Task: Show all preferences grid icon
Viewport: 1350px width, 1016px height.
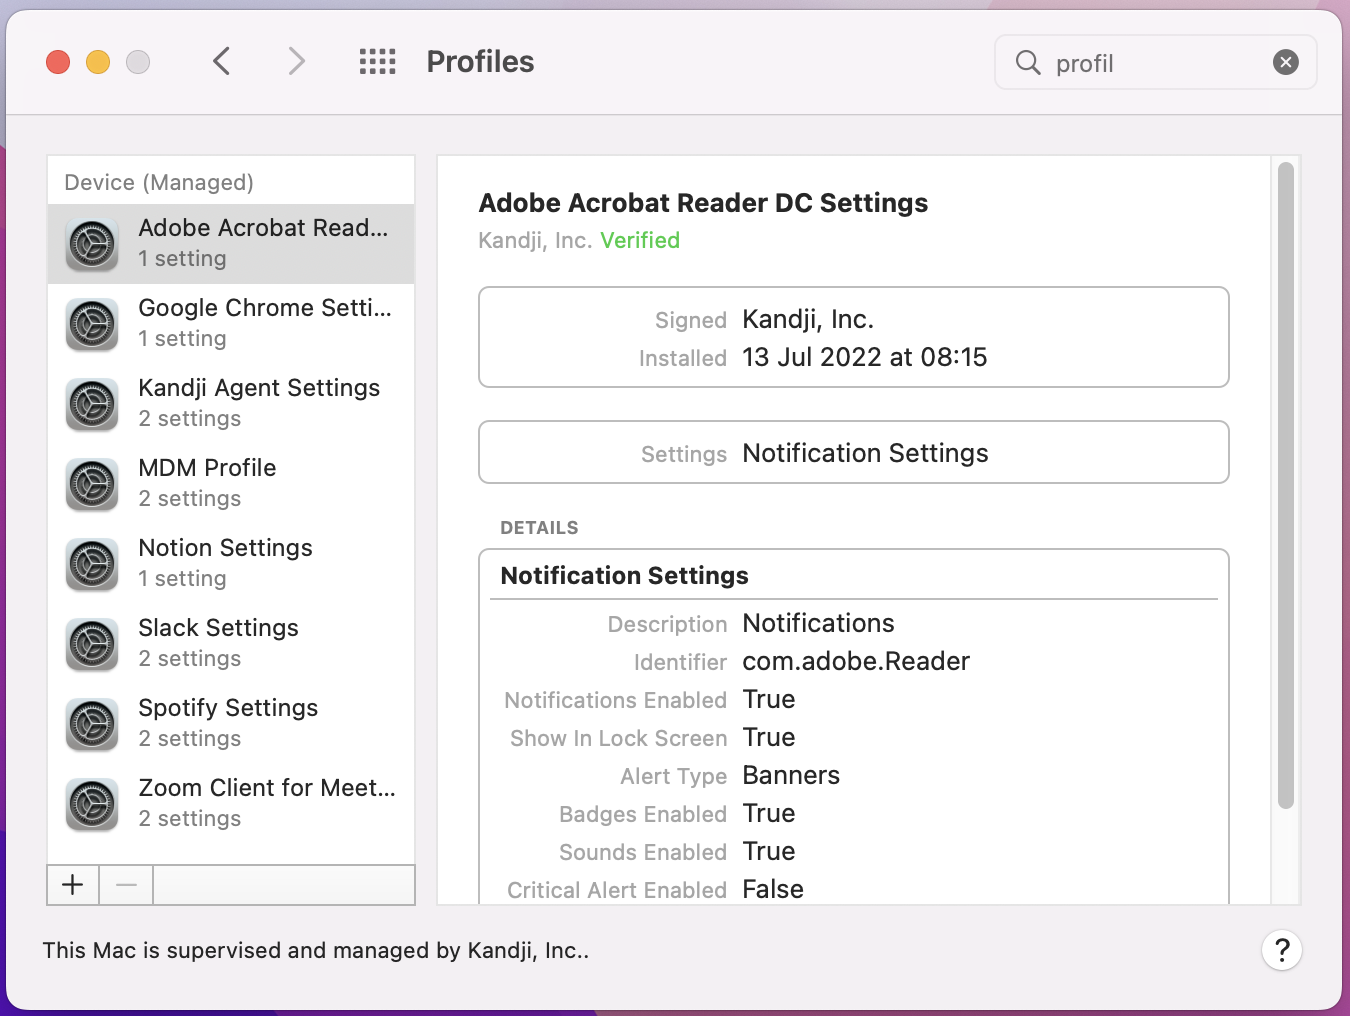Action: tap(377, 62)
